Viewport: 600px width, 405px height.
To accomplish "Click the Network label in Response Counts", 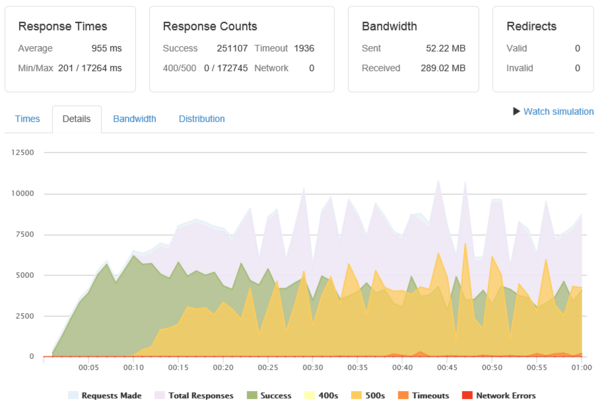I will tap(271, 68).
